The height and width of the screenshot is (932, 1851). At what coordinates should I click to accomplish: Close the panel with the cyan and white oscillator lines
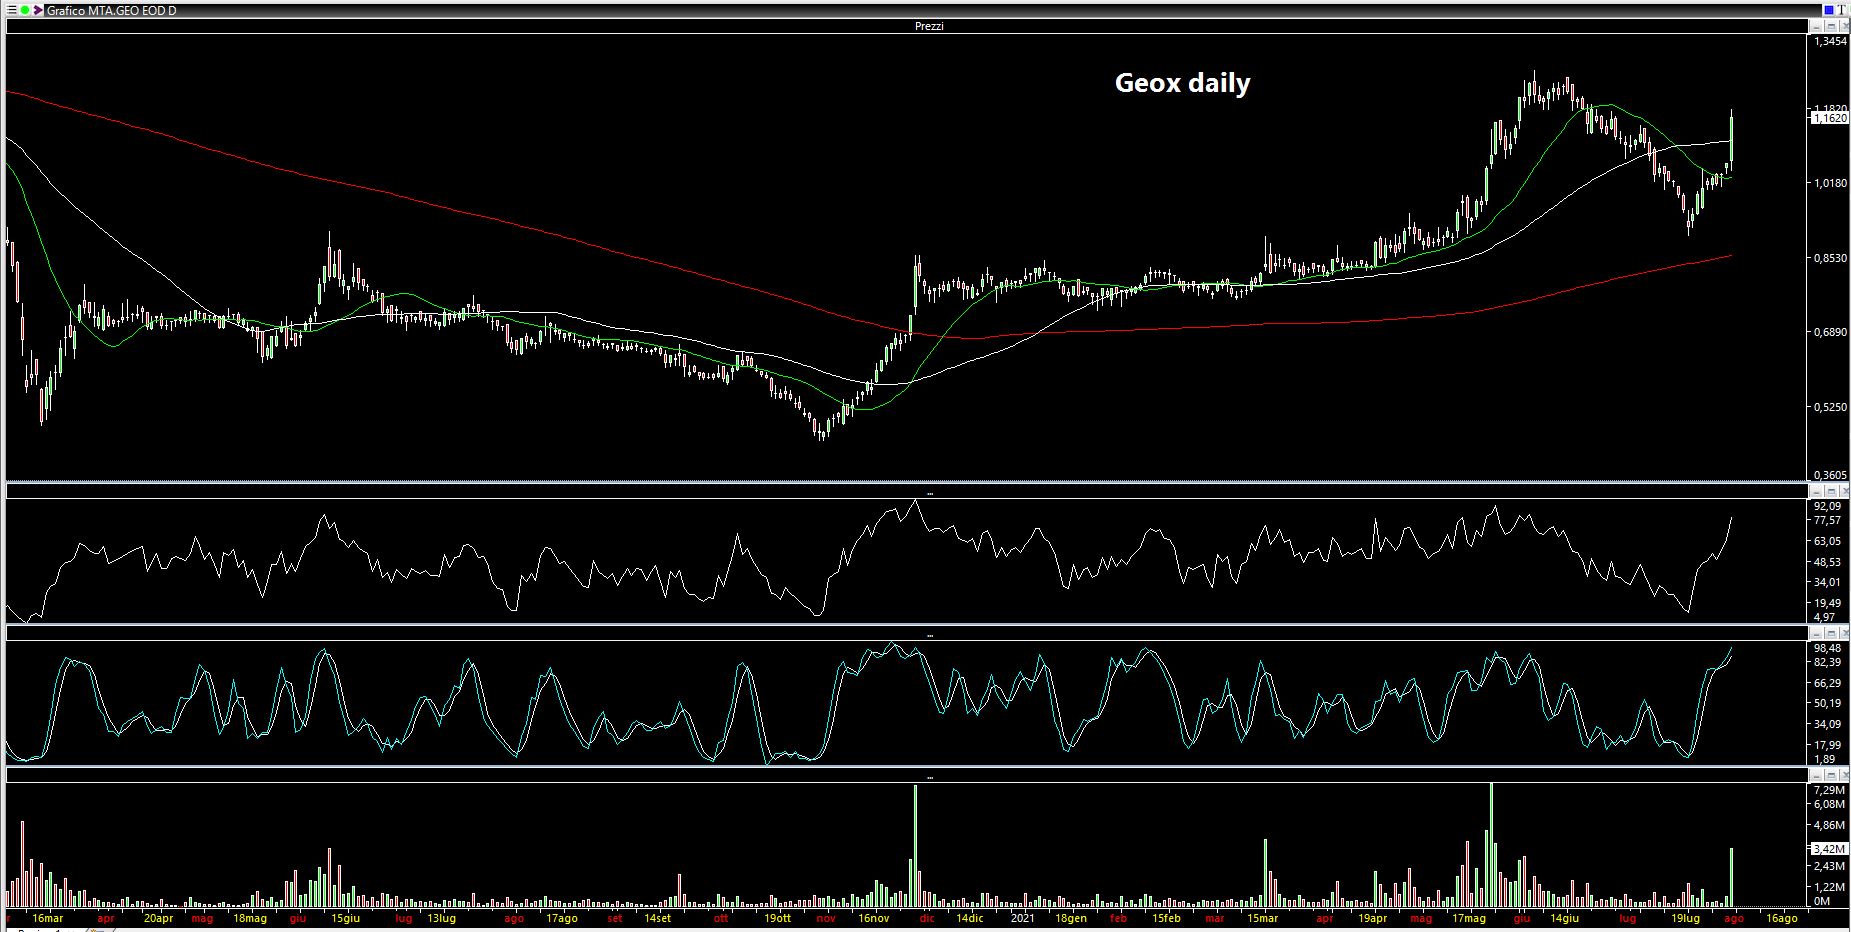1844,633
